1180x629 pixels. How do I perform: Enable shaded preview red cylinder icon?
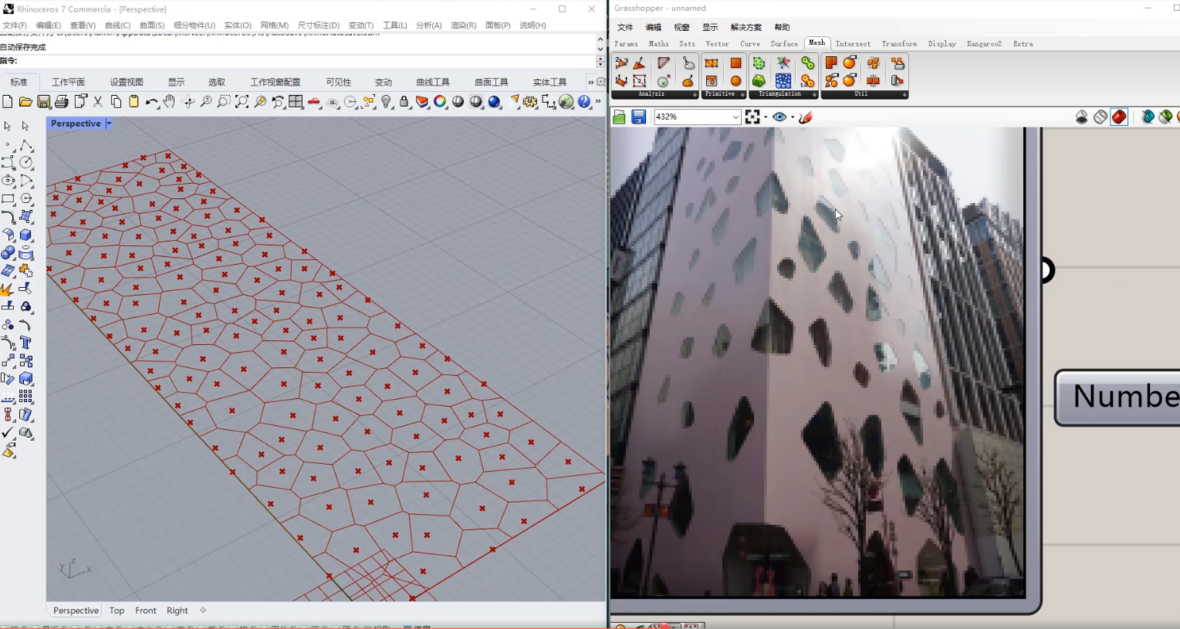tap(1119, 117)
